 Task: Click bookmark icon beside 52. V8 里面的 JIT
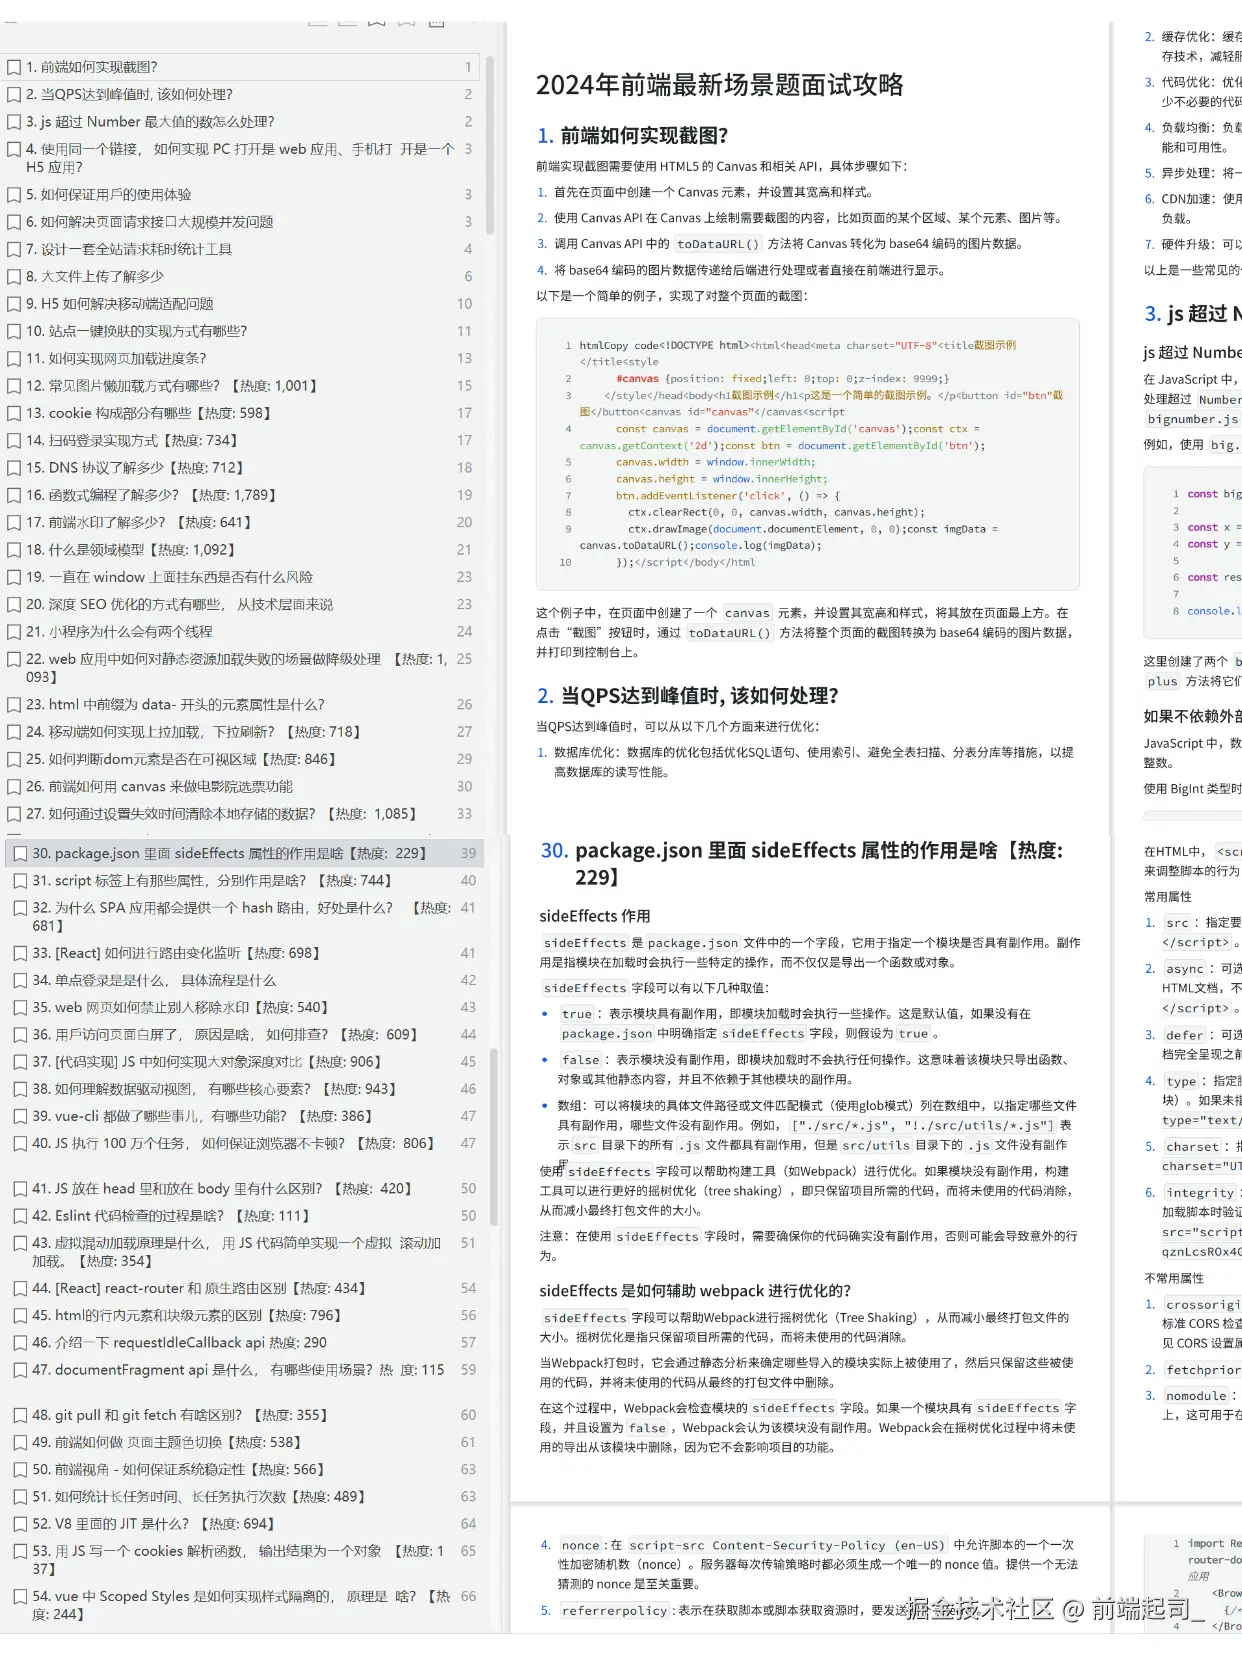point(20,1525)
